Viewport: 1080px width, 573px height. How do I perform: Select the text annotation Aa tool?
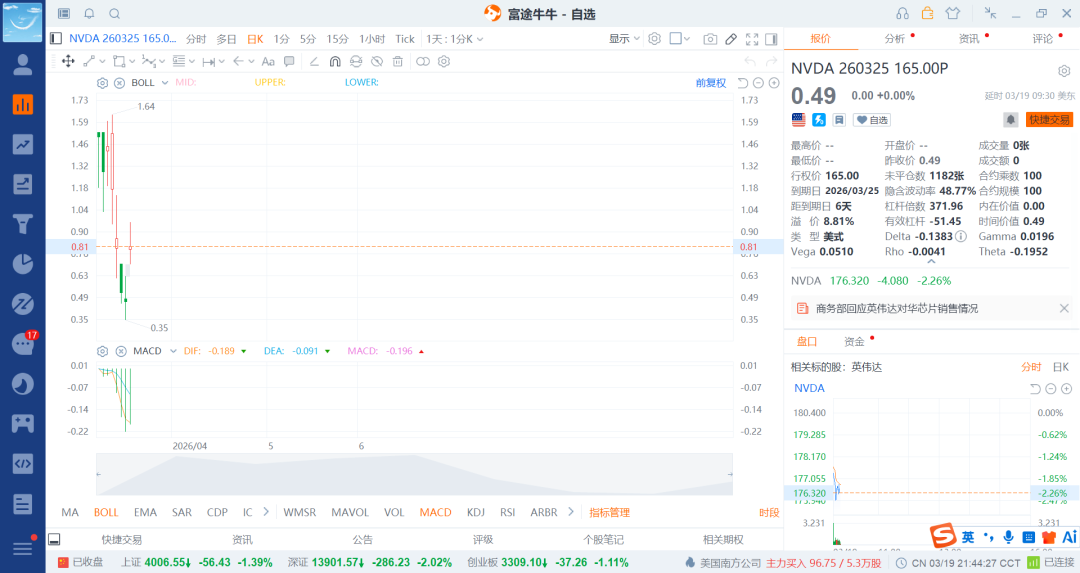click(x=269, y=61)
